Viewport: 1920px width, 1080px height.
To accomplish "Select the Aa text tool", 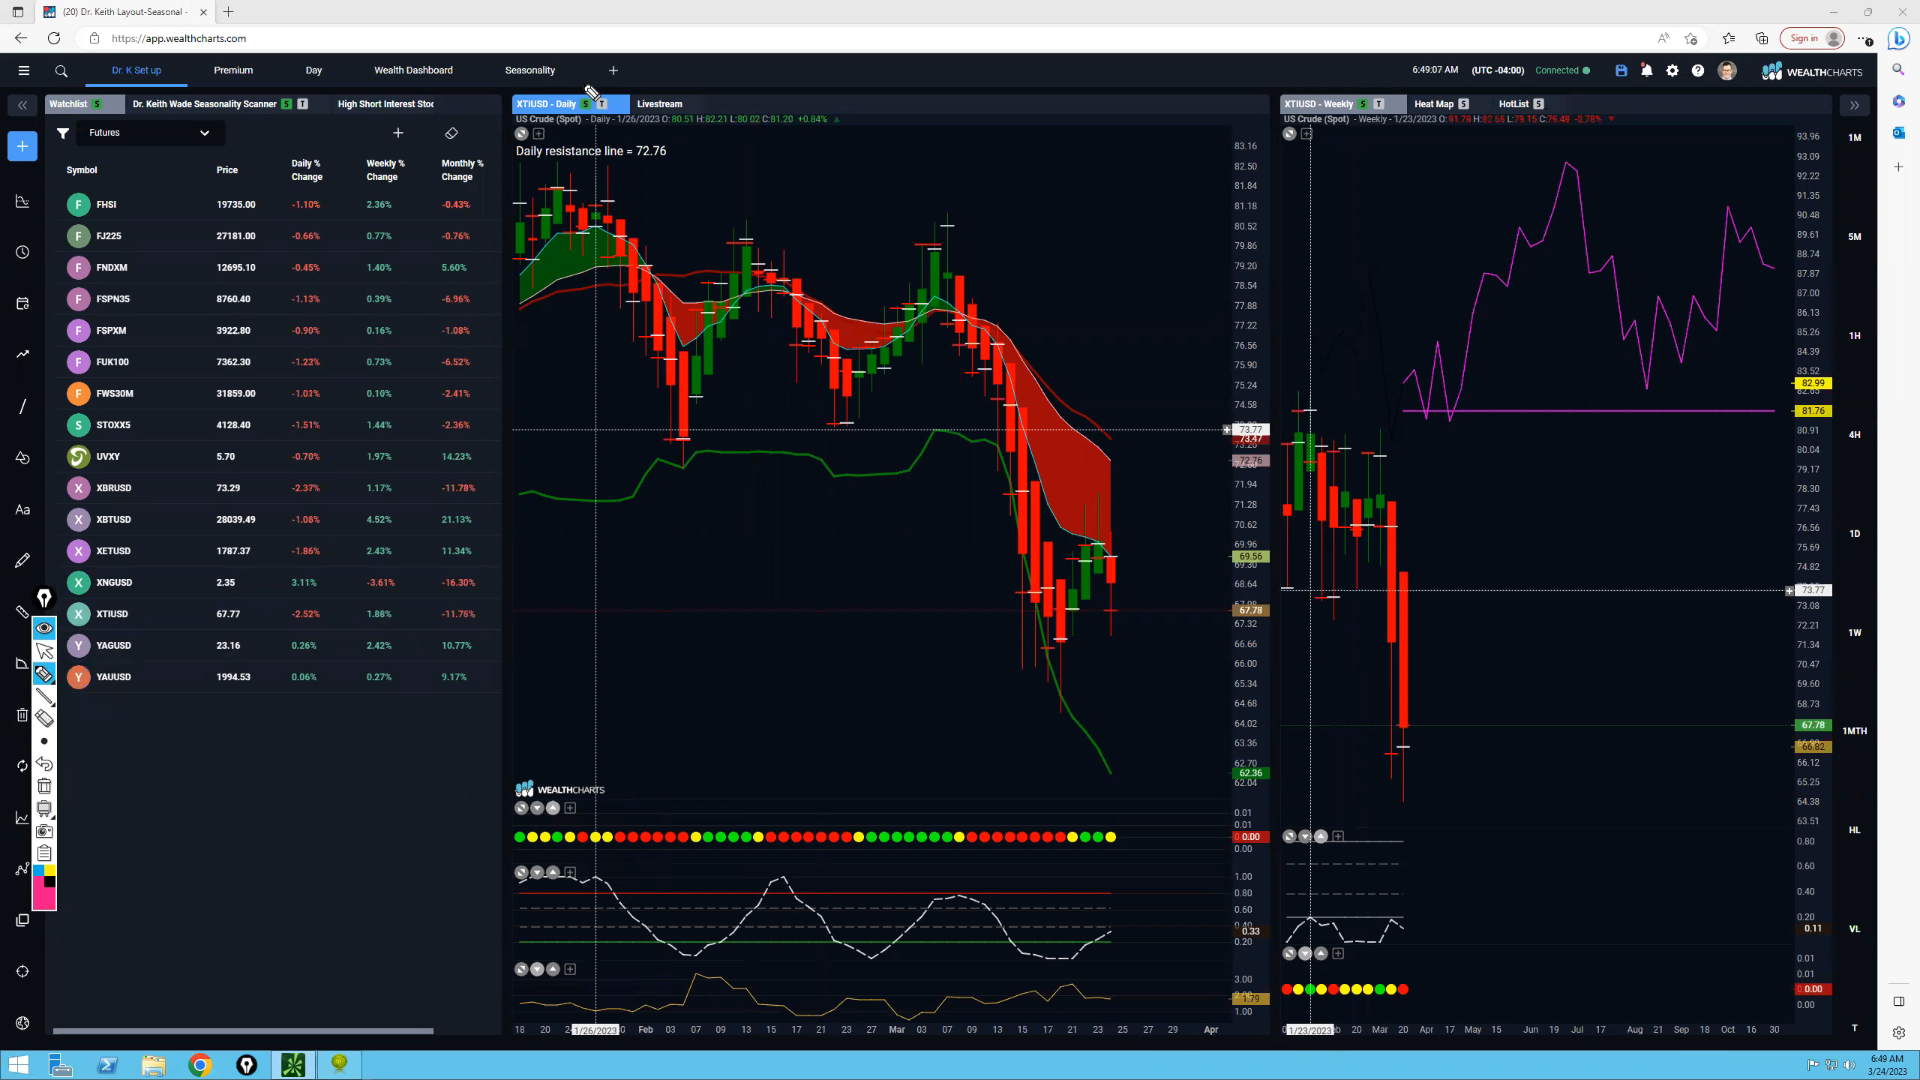I will (x=22, y=509).
